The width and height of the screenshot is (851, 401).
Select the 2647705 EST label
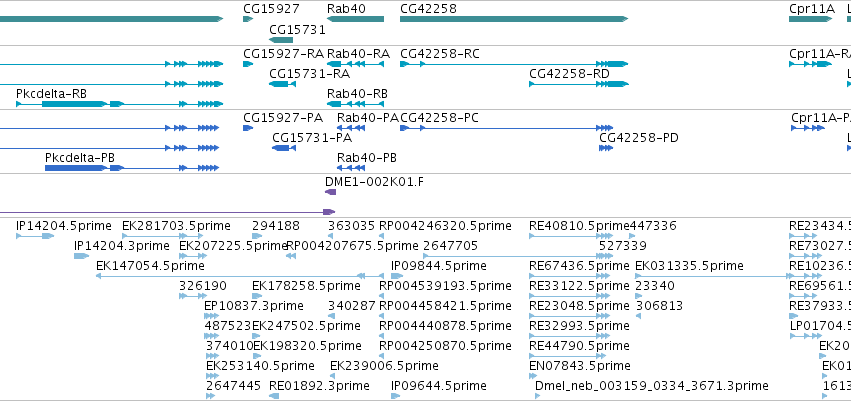[x=450, y=246]
